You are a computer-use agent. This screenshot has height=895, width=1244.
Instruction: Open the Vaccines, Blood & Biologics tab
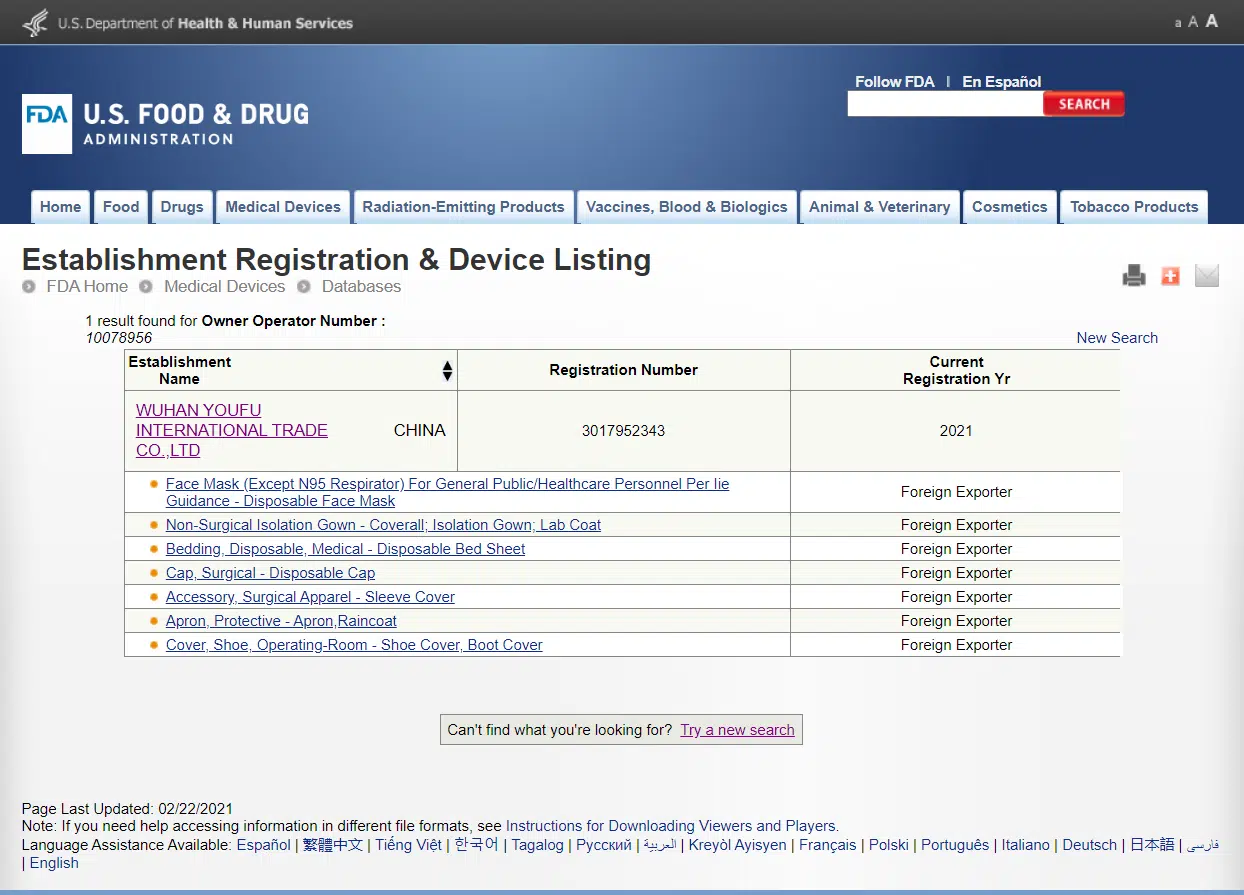pos(687,207)
